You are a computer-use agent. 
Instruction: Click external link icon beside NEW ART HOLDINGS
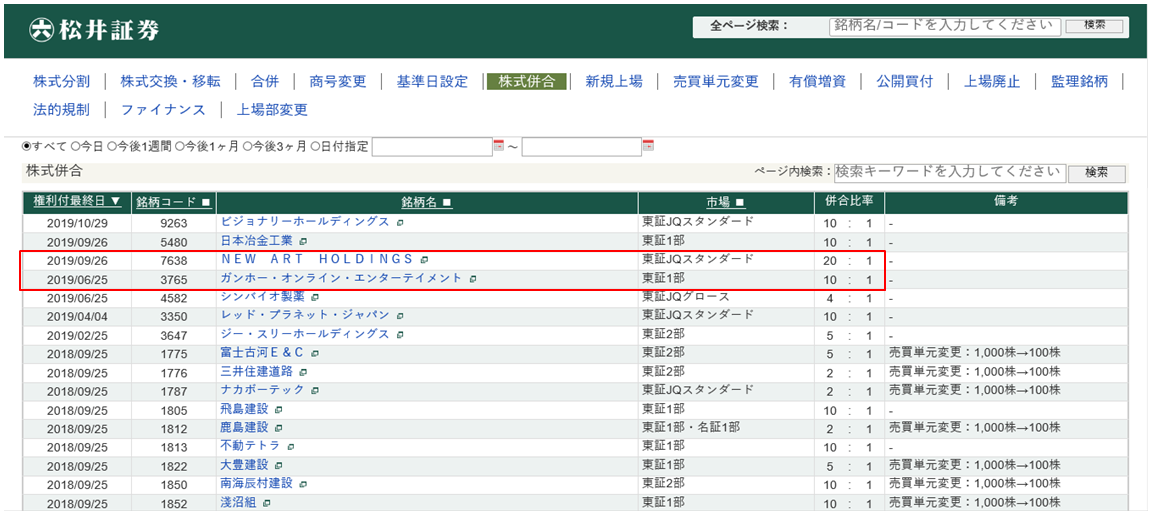424,259
